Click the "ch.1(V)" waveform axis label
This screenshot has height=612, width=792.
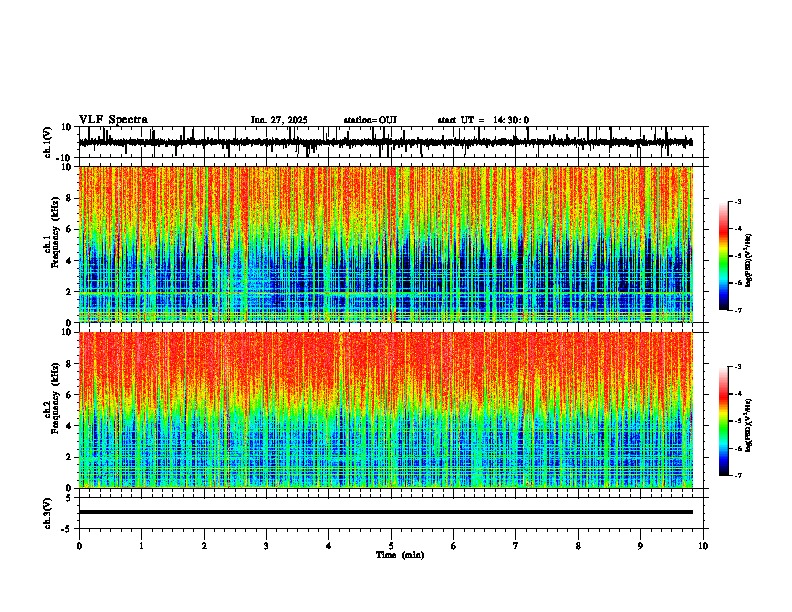tap(48, 142)
